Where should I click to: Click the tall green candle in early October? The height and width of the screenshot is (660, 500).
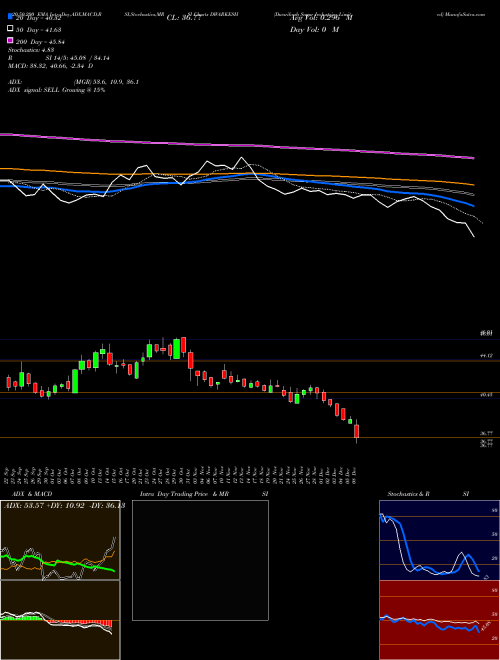pos(75,381)
